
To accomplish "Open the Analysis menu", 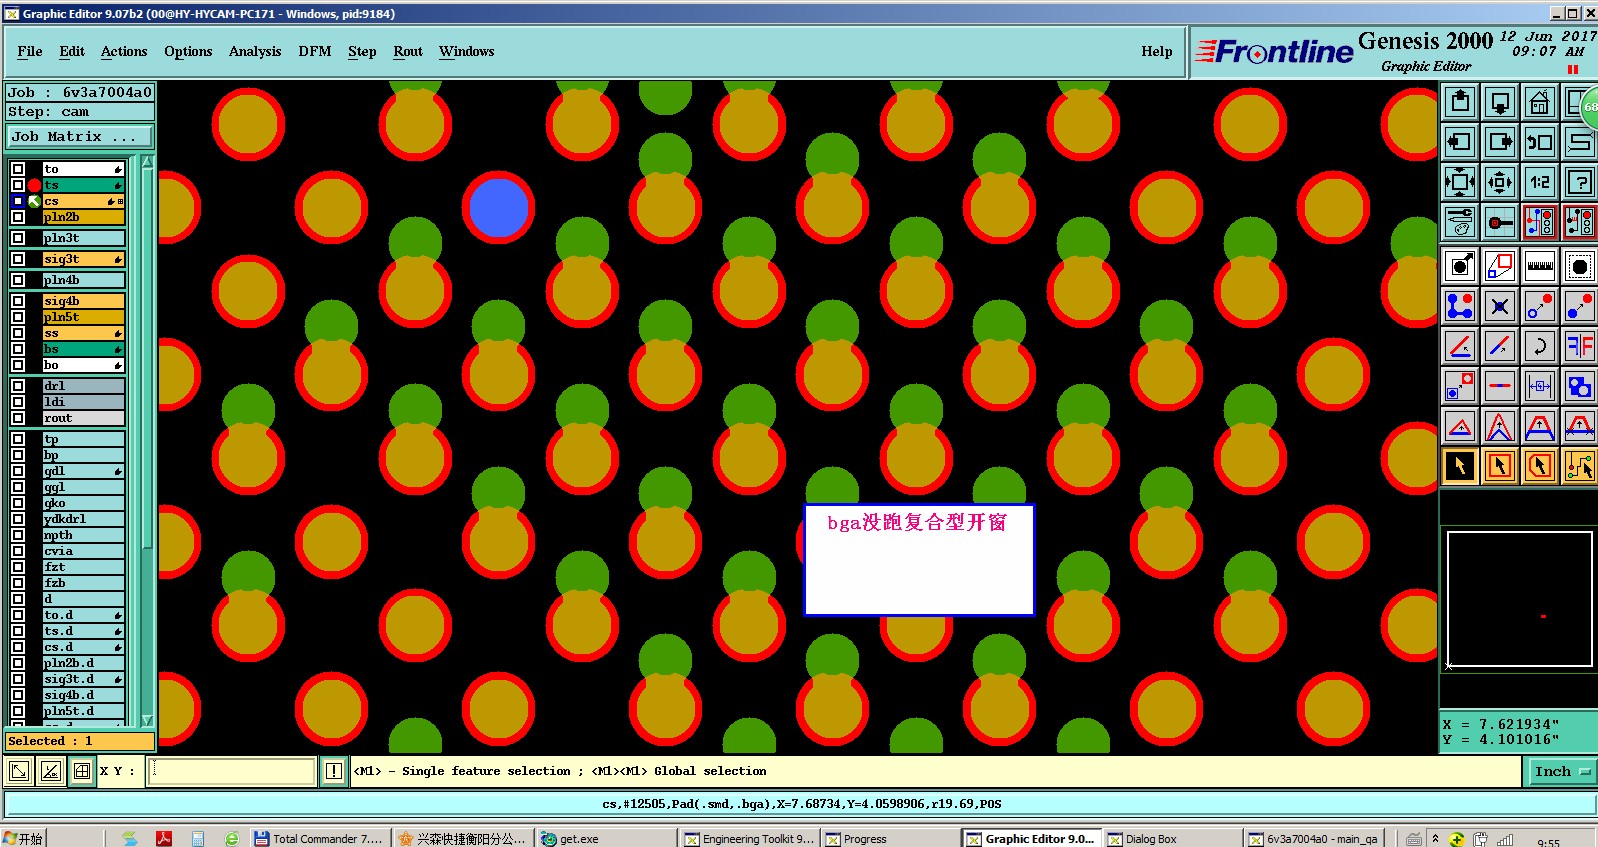I will [255, 51].
